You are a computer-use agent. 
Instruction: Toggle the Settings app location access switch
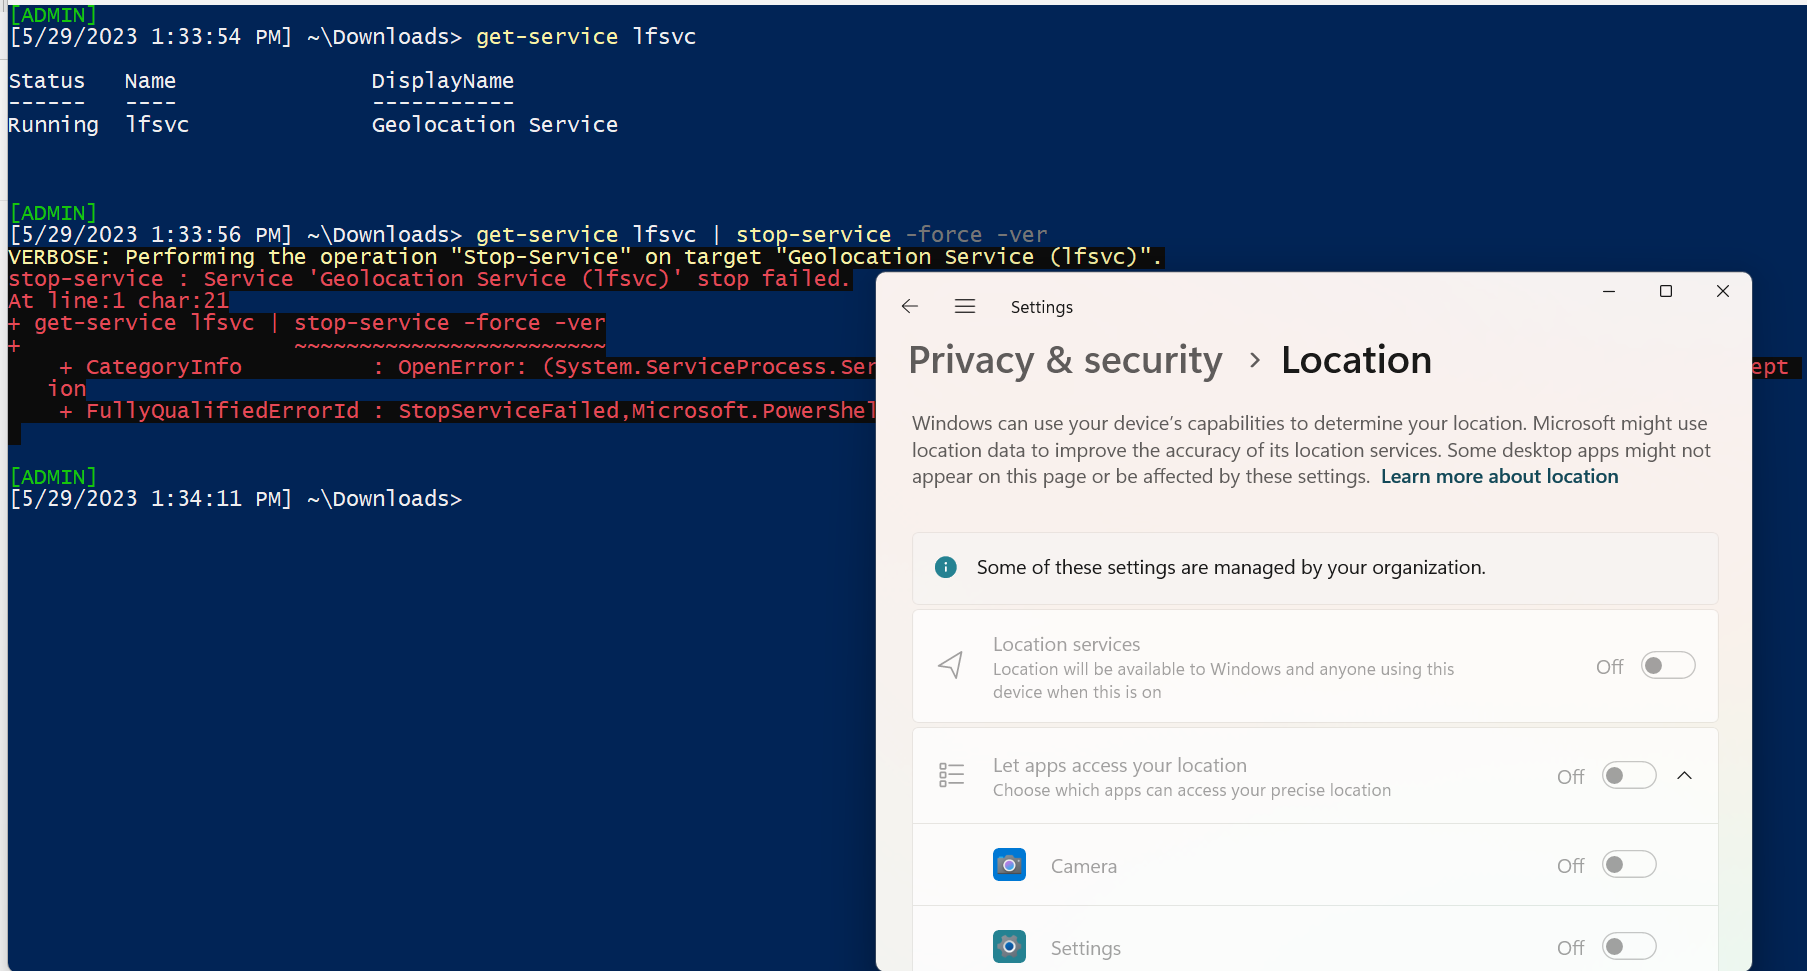point(1629,946)
